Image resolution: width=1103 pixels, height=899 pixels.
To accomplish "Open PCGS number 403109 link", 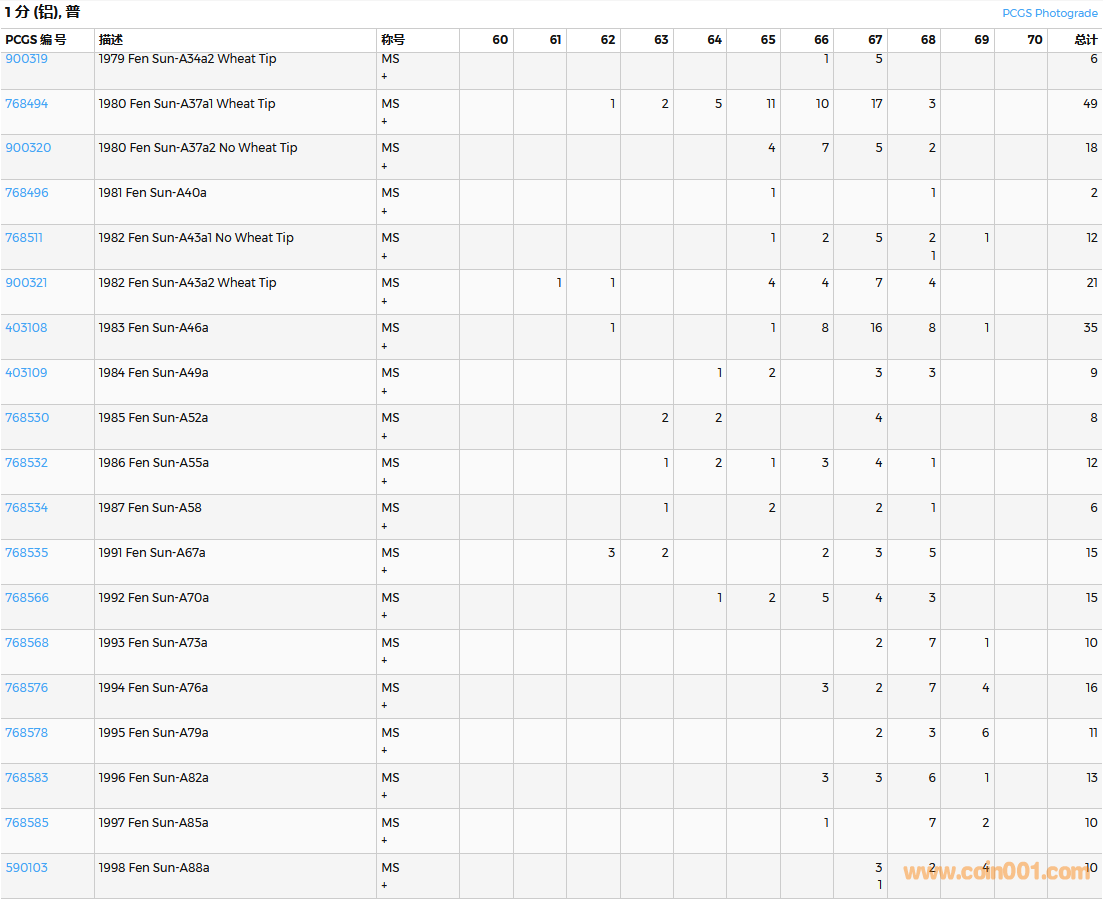I will pyautogui.click(x=27, y=373).
